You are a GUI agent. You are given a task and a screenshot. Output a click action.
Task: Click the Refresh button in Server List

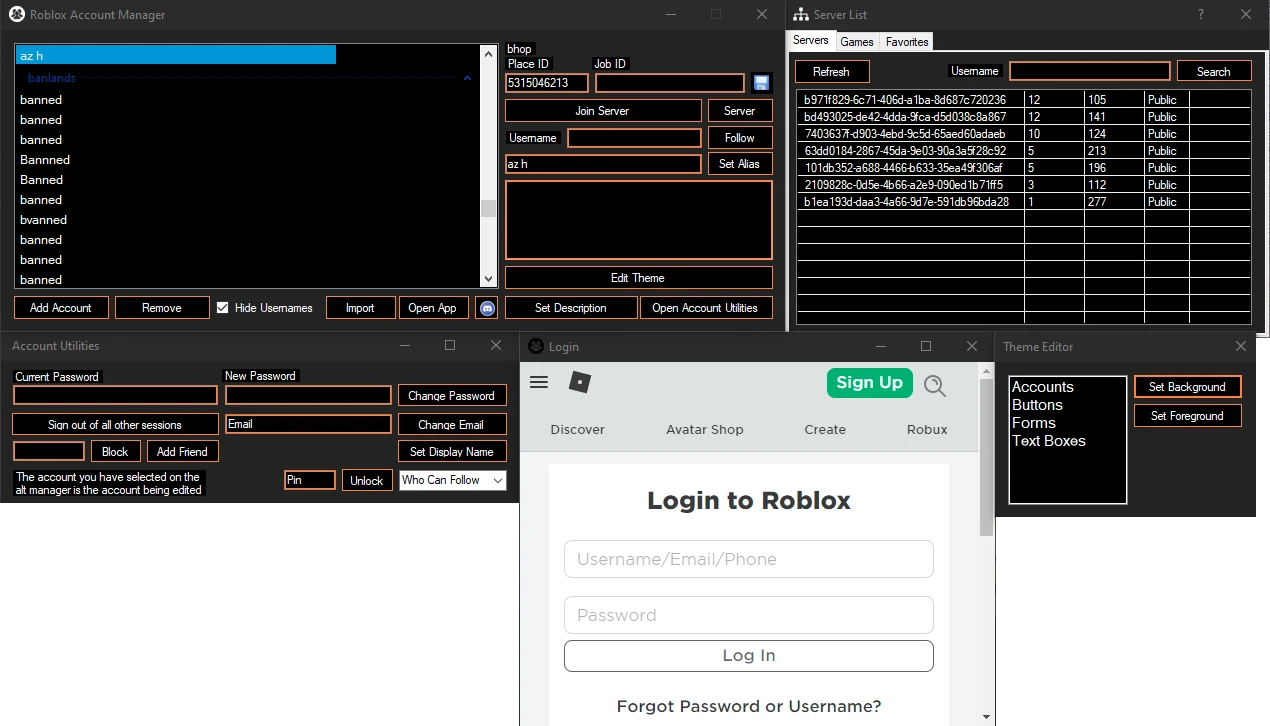831,71
